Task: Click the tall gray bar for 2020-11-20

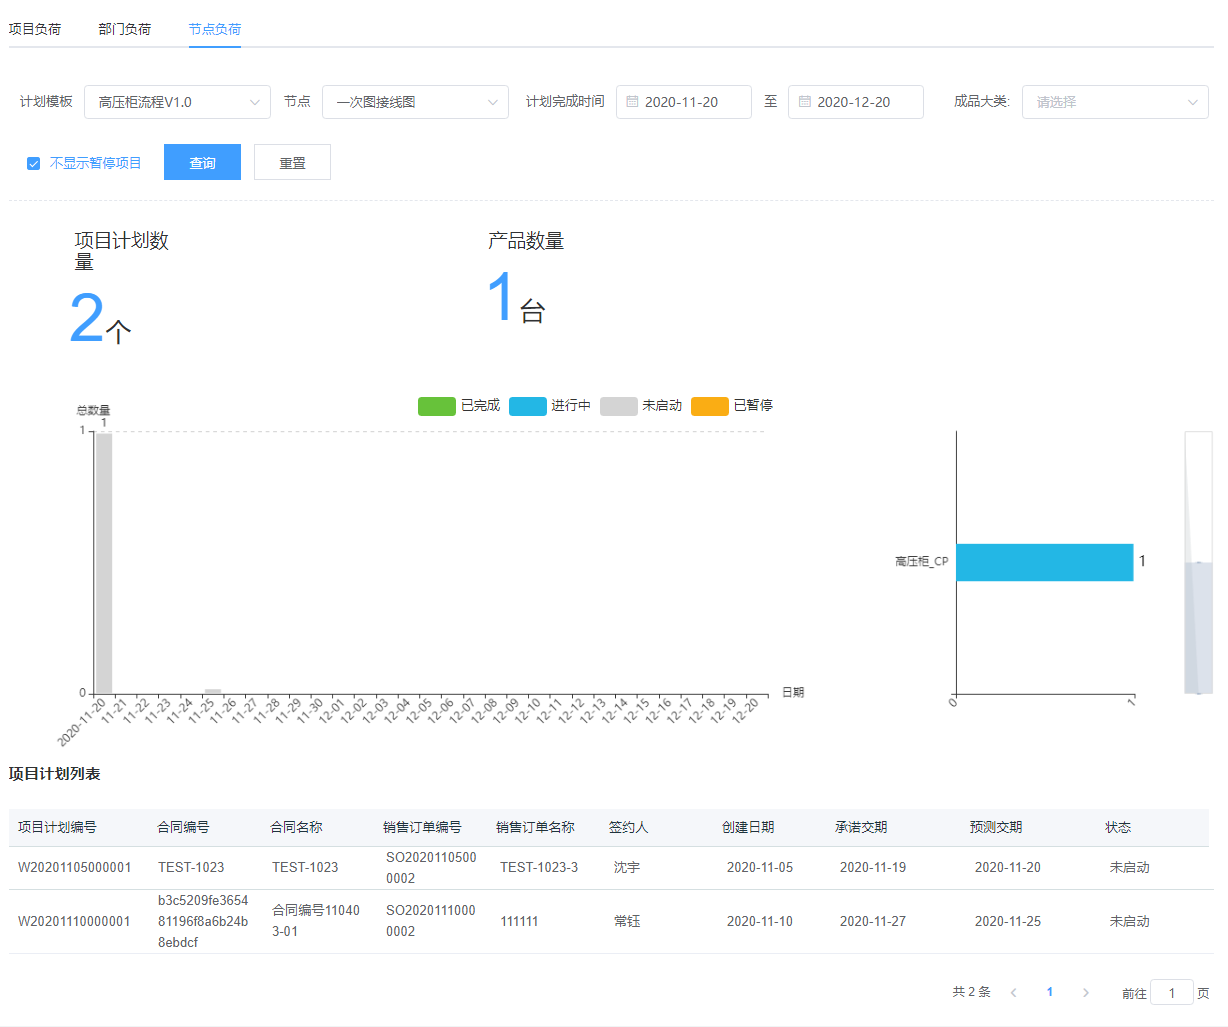Action: tap(103, 562)
